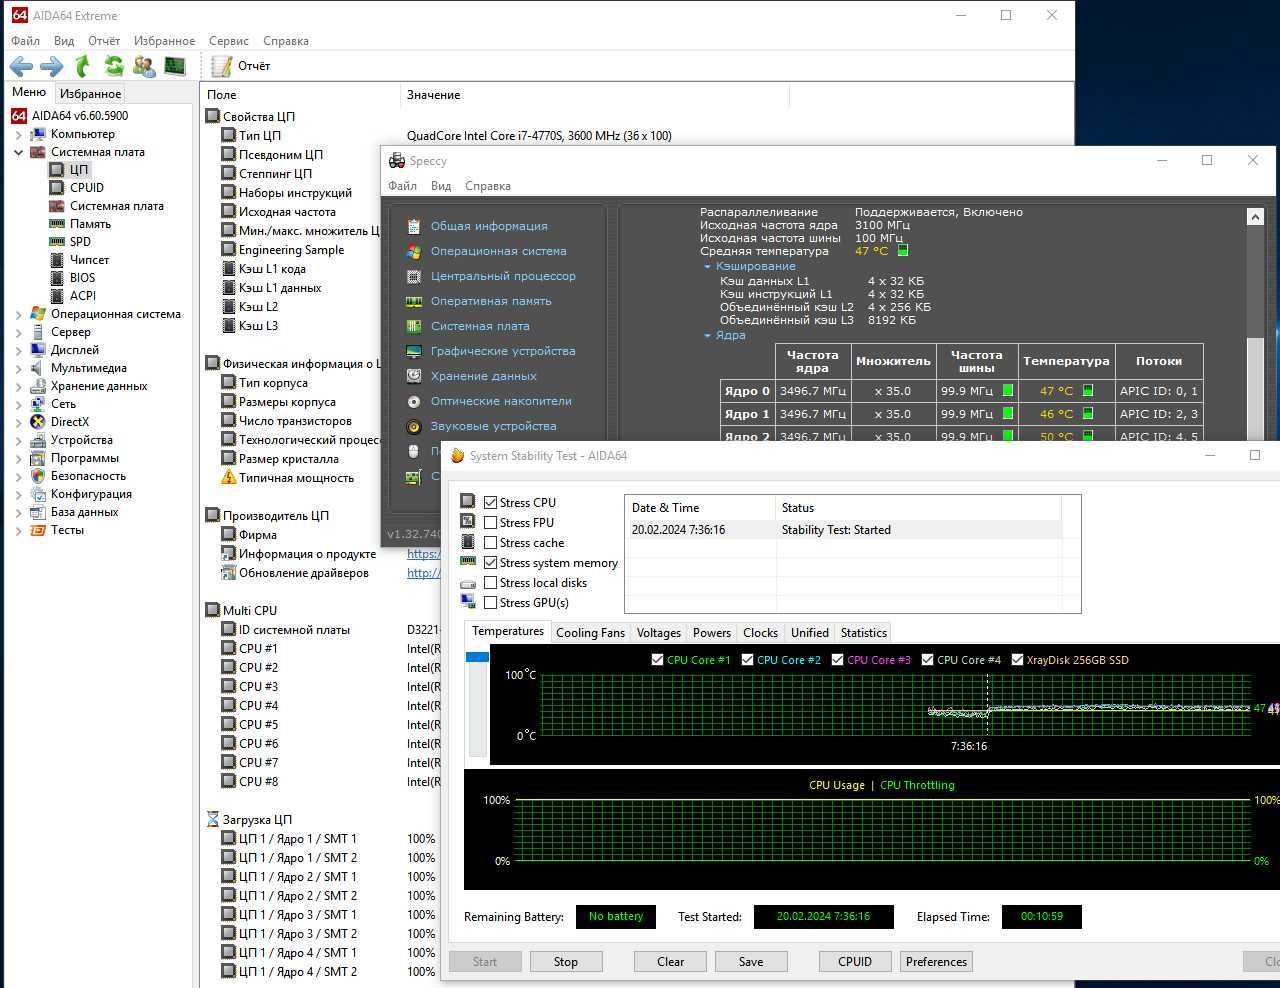Expand Сеть tree node
The width and height of the screenshot is (1280, 988).
[x=18, y=405]
